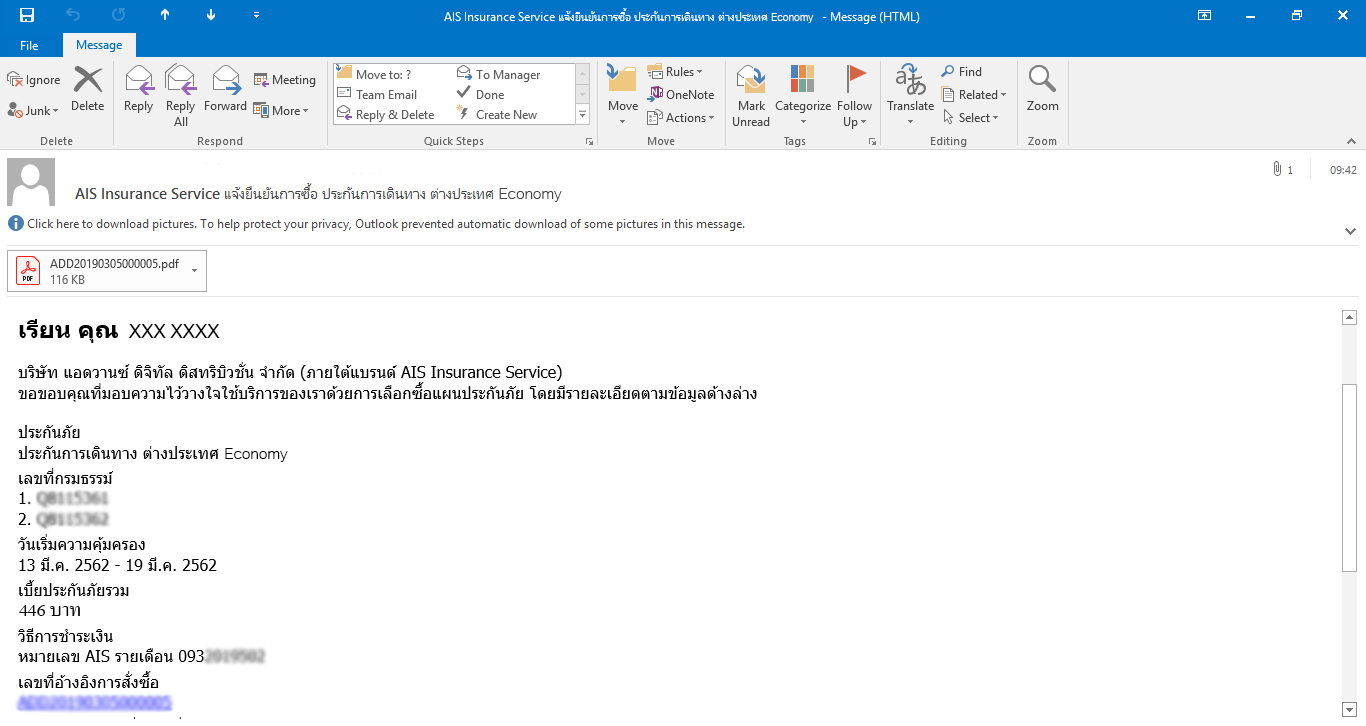The image size is (1366, 726).
Task: Go to the previous item with the up arrow
Action: pos(165,15)
